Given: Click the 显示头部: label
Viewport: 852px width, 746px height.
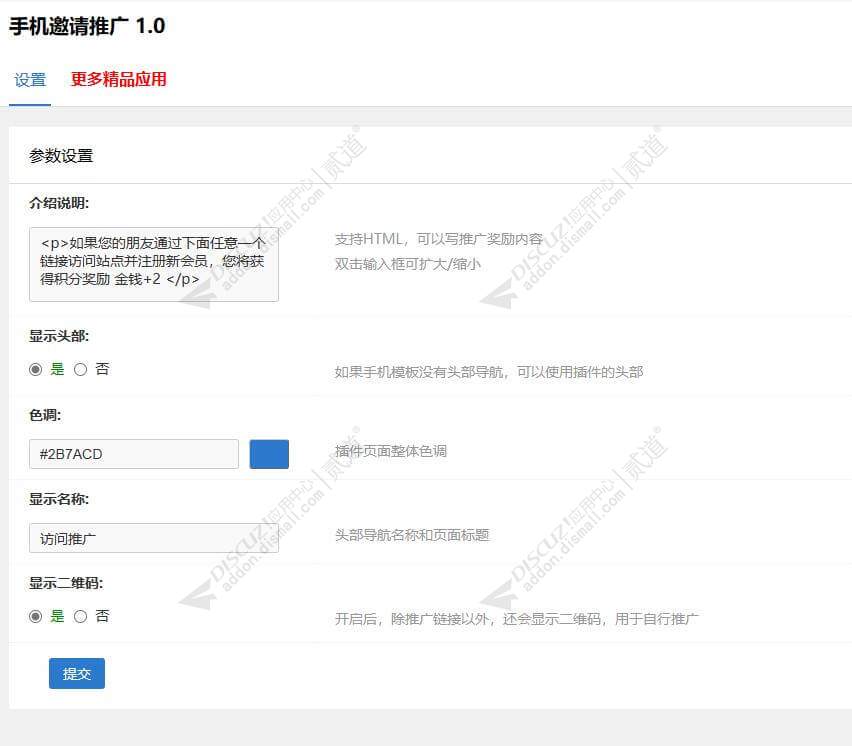Looking at the screenshot, I should 59,336.
